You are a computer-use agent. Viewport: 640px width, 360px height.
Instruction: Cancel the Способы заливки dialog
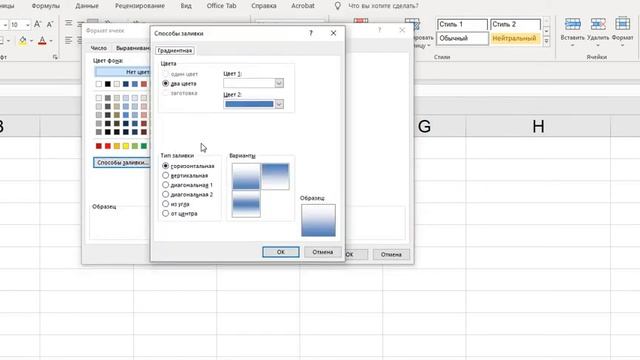pos(322,252)
